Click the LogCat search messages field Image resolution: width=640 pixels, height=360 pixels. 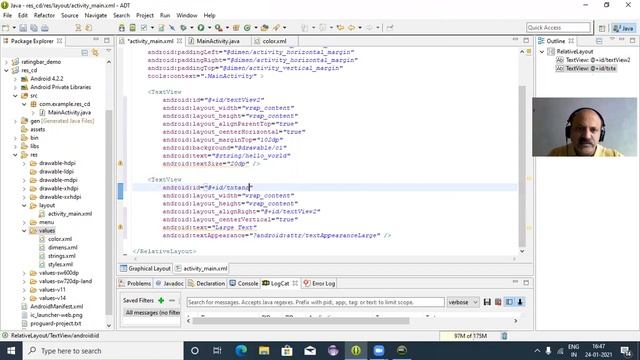pyautogui.click(x=316, y=302)
